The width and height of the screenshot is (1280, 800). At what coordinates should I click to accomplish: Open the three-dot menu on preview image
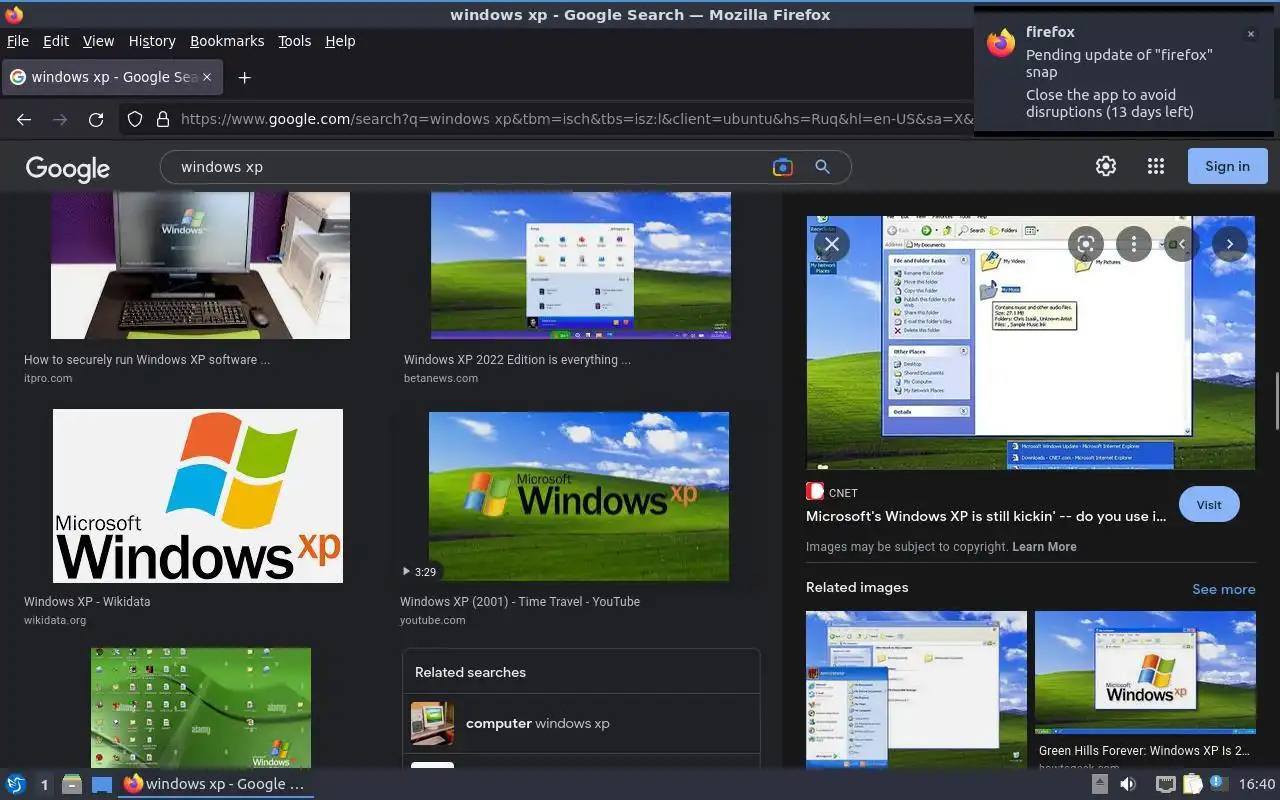(x=1134, y=243)
